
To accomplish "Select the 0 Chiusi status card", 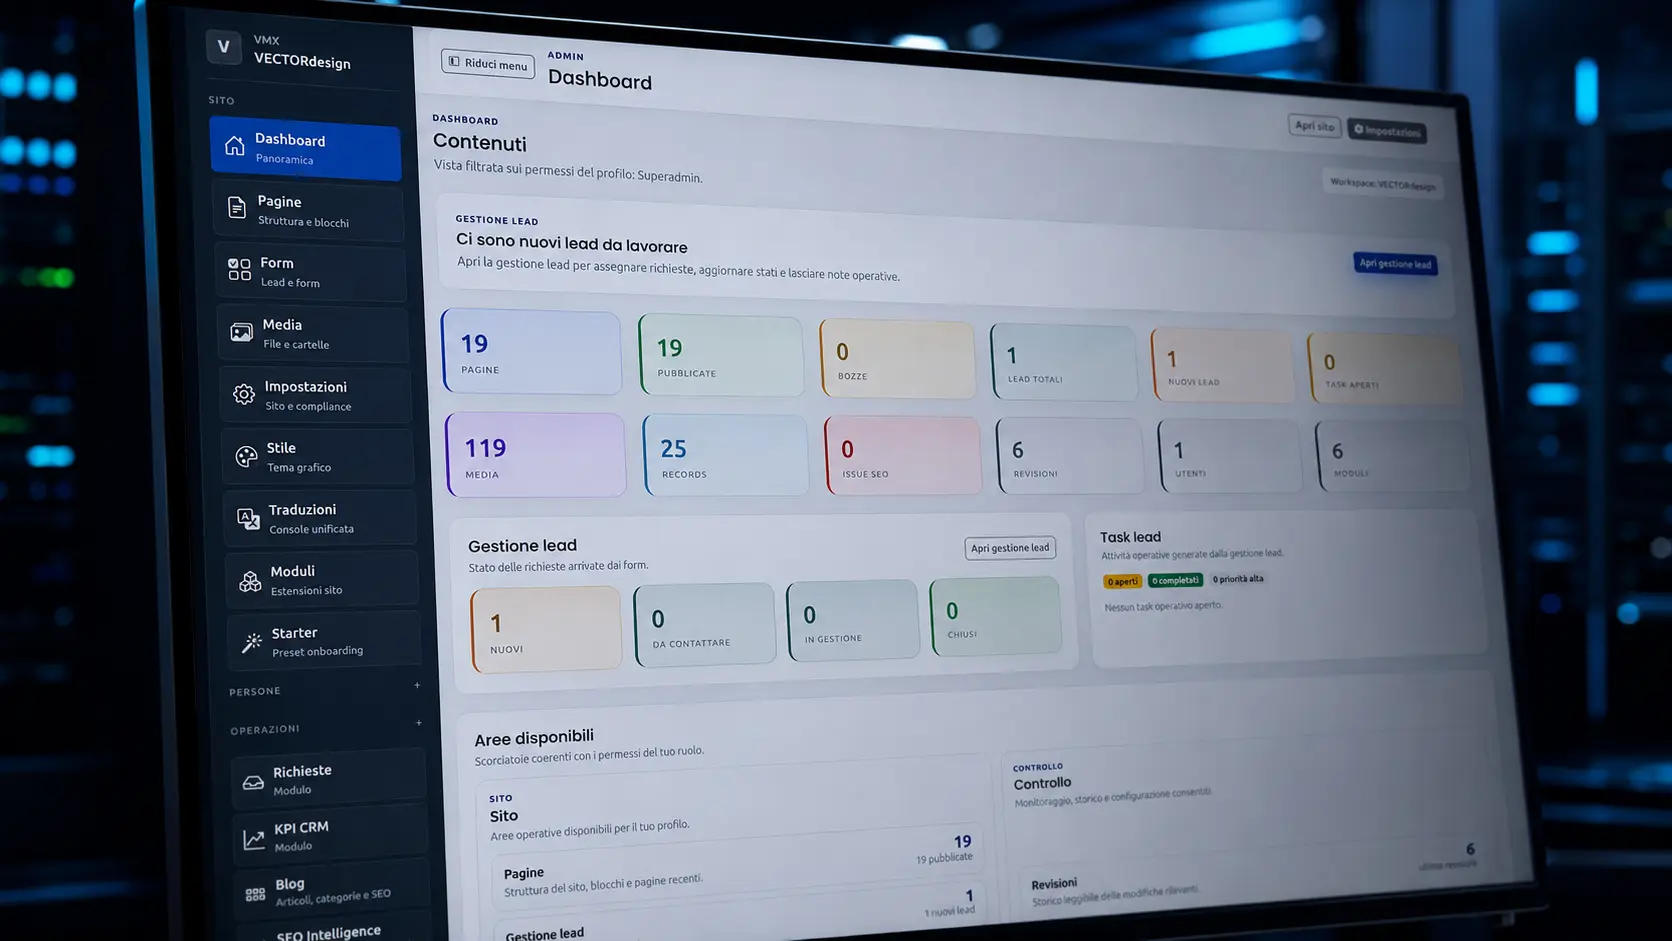I will coord(995,616).
